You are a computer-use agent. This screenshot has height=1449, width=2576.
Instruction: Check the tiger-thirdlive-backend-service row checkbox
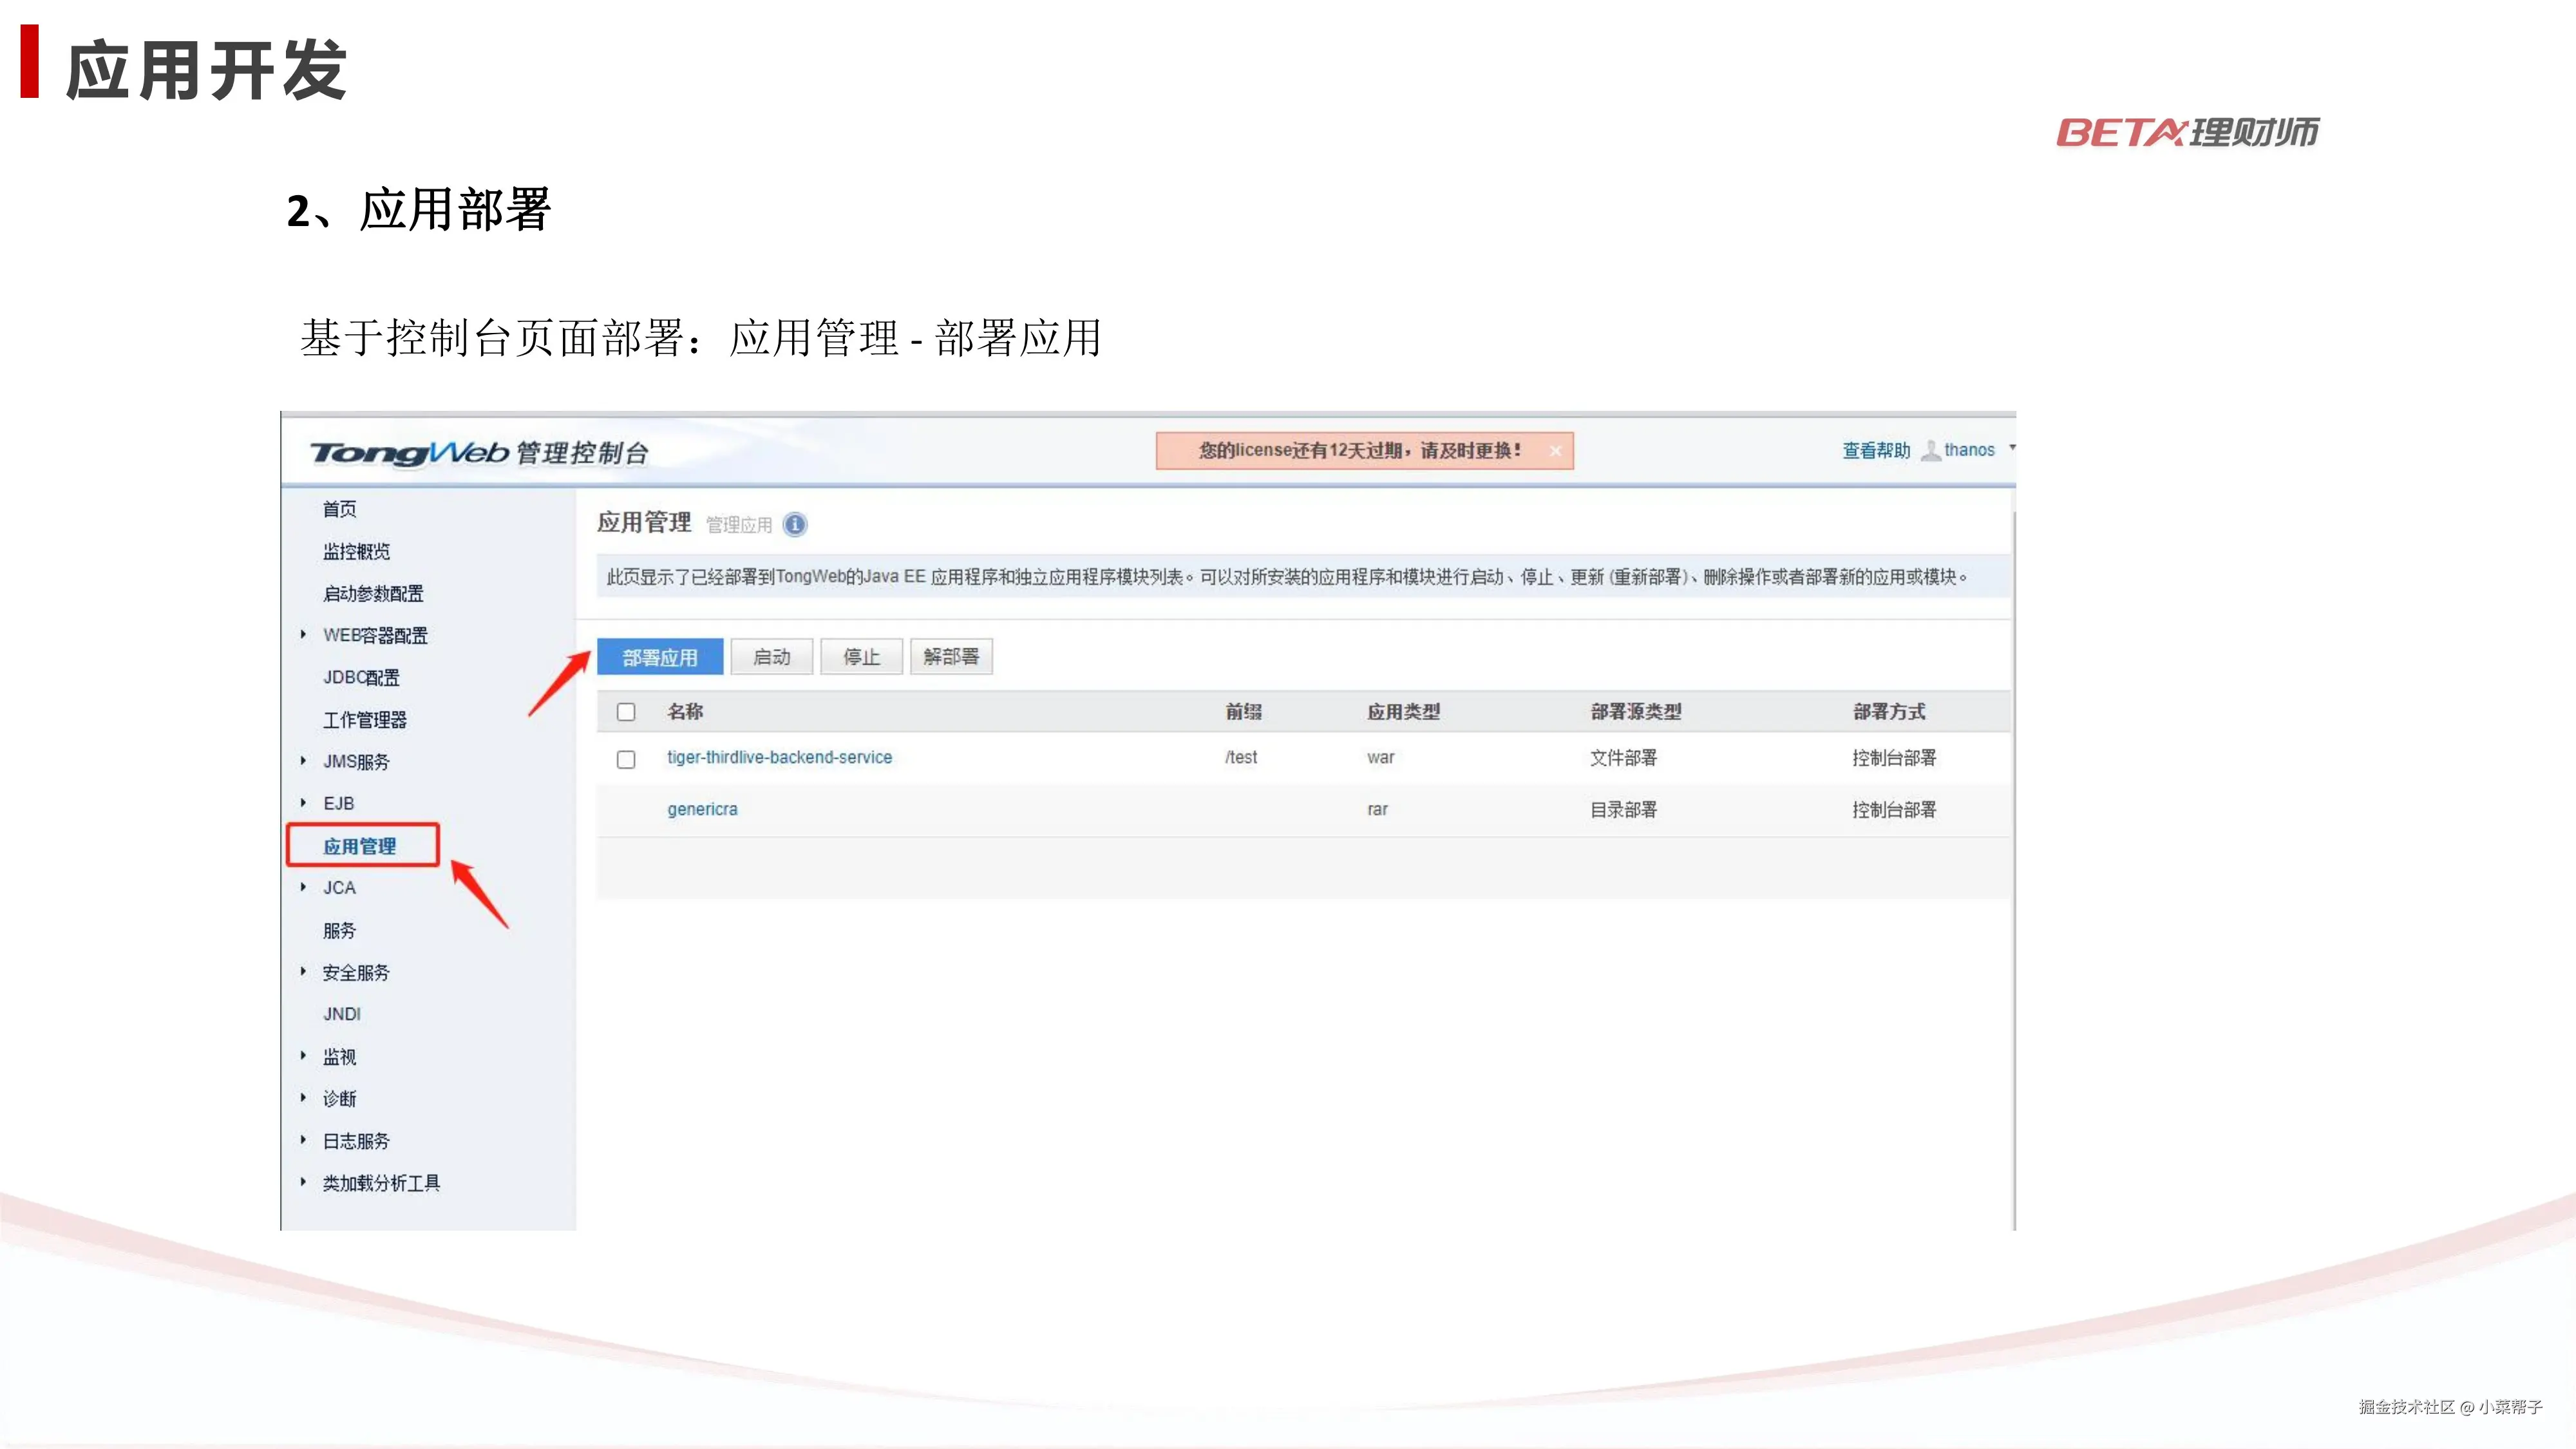coord(626,759)
